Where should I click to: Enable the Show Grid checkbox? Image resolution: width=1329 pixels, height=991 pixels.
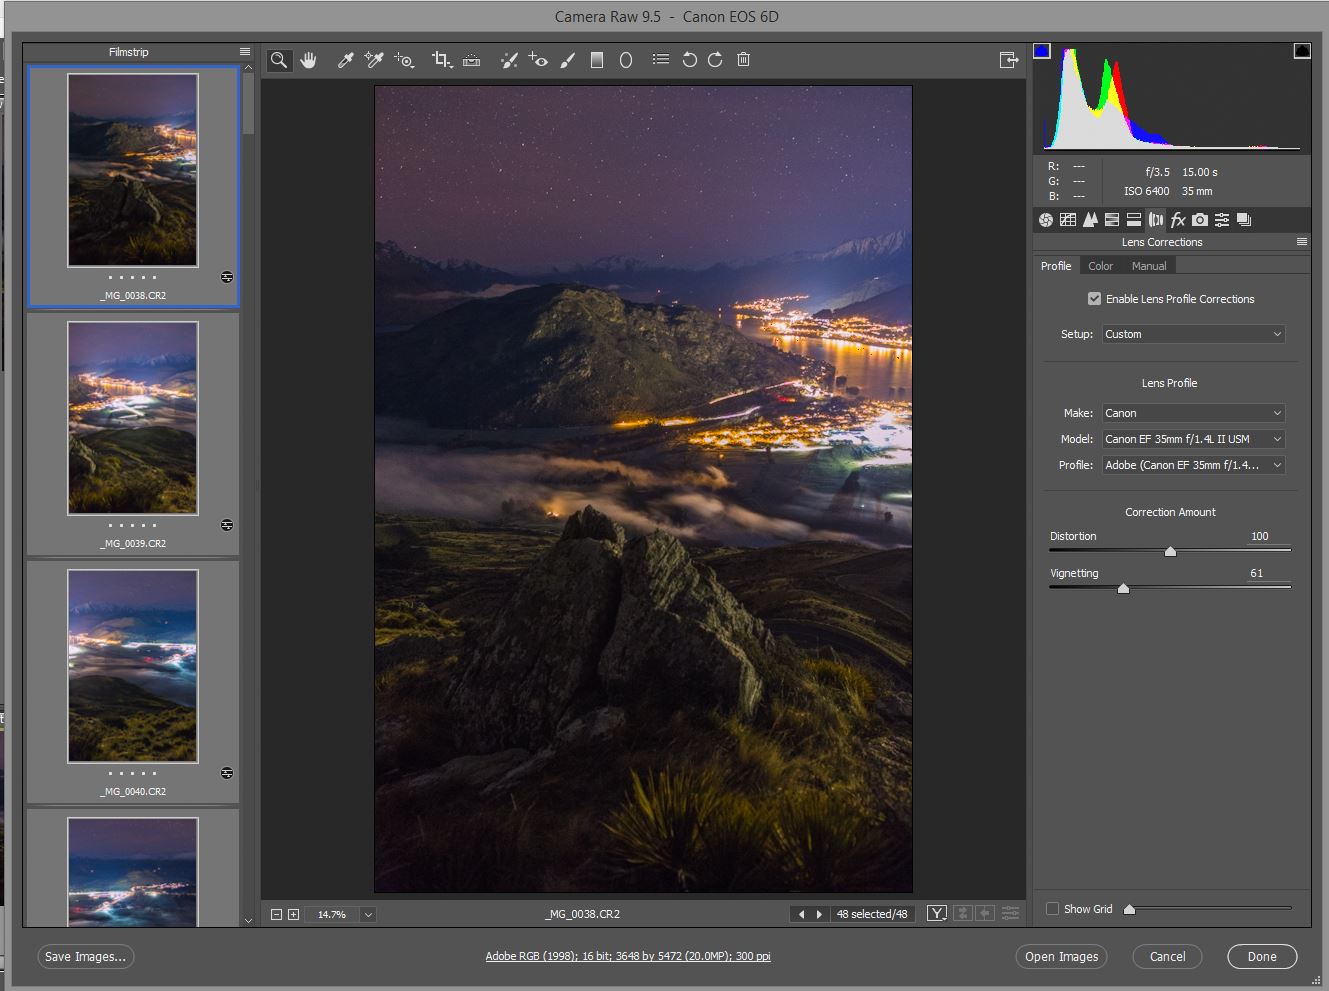(1052, 909)
